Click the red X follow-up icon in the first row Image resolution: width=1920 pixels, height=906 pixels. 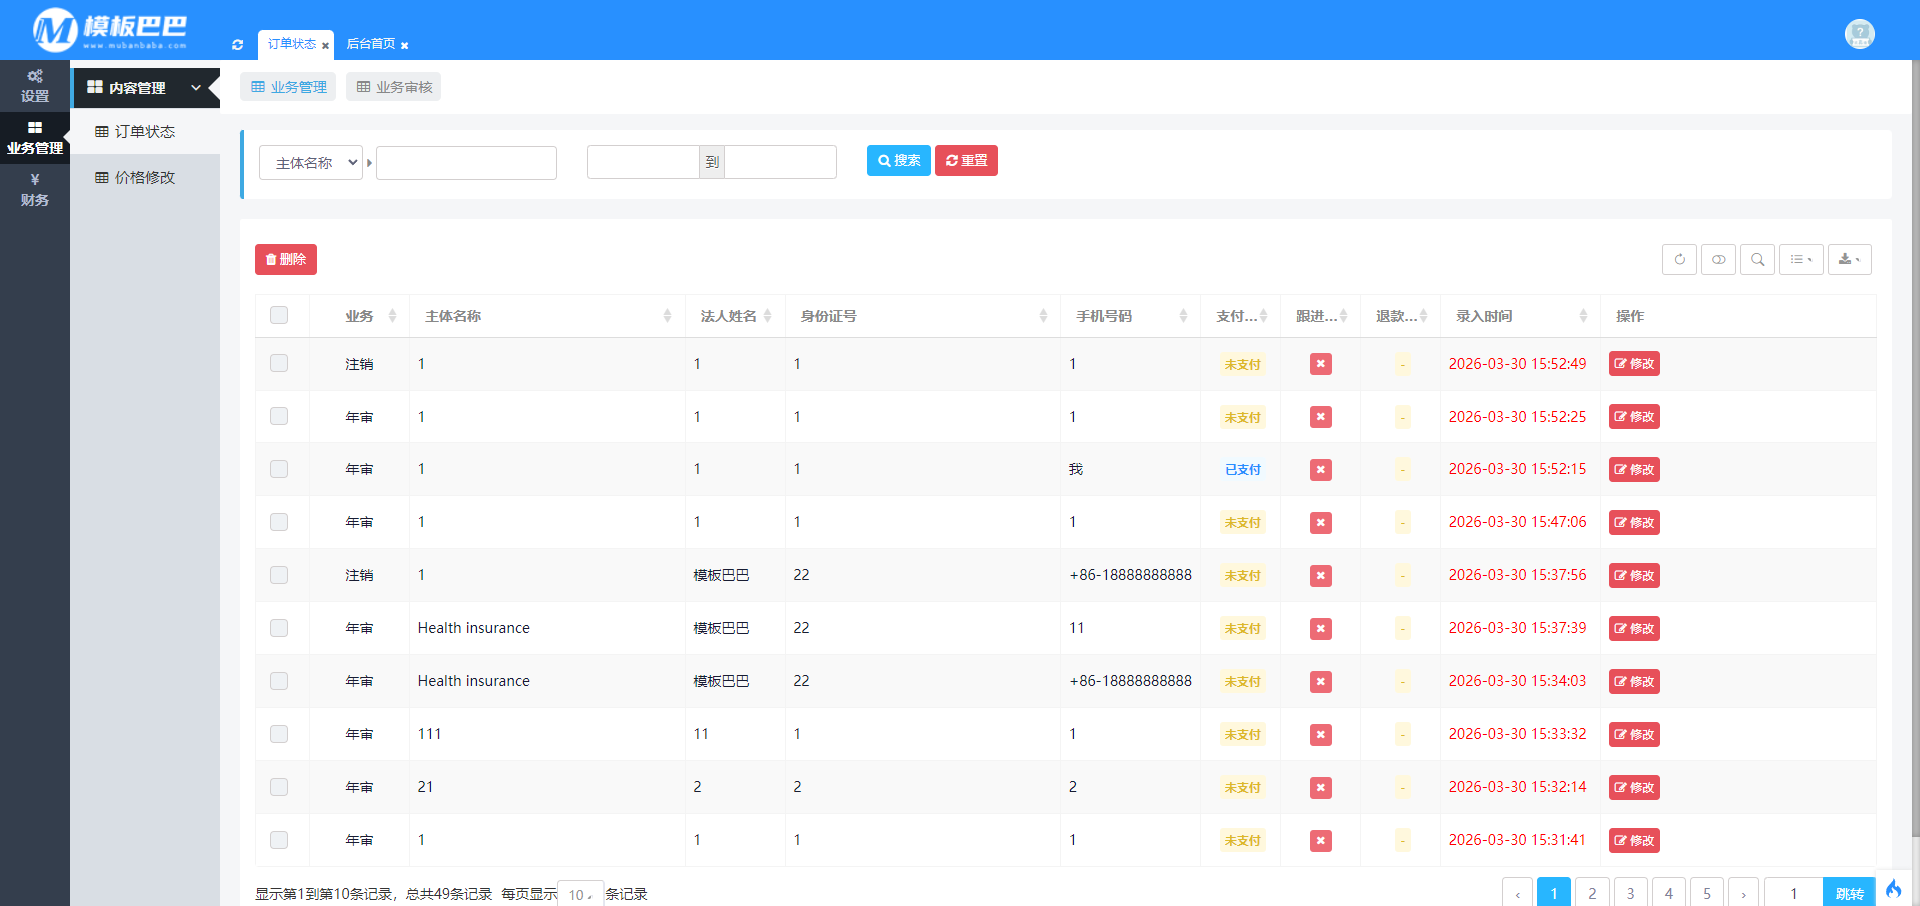[x=1320, y=364]
